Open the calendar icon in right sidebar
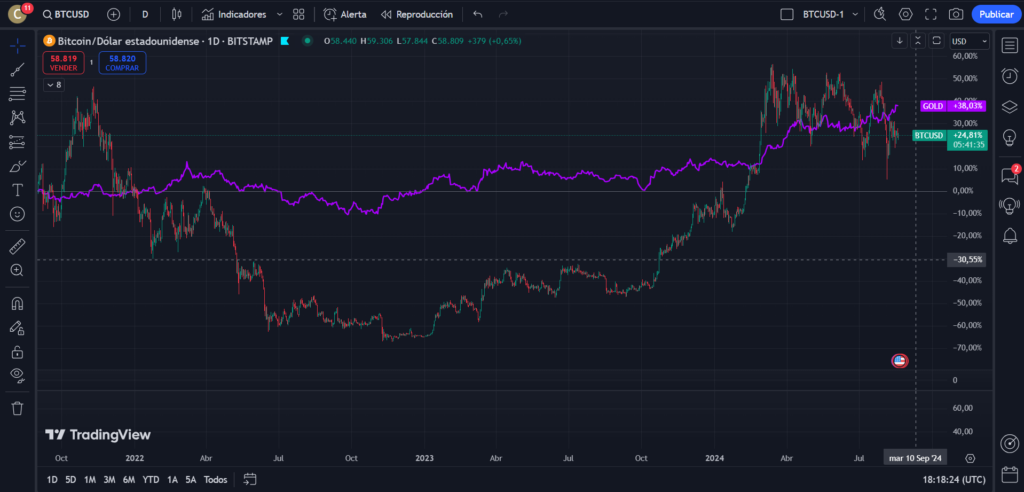Image resolution: width=1024 pixels, height=492 pixels. click(1009, 473)
